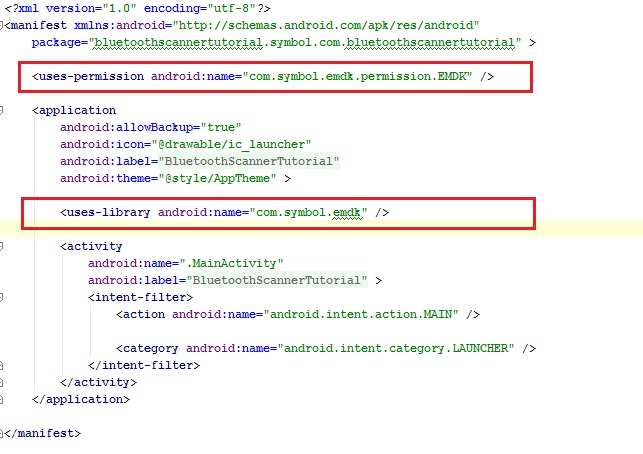Click fold marker at closing intent-filter tag
This screenshot has width=643, height=454.
point(4,365)
